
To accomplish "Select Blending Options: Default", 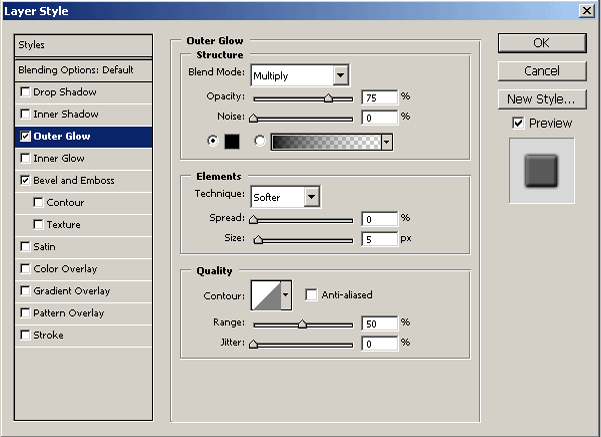I will pyautogui.click(x=76, y=70).
